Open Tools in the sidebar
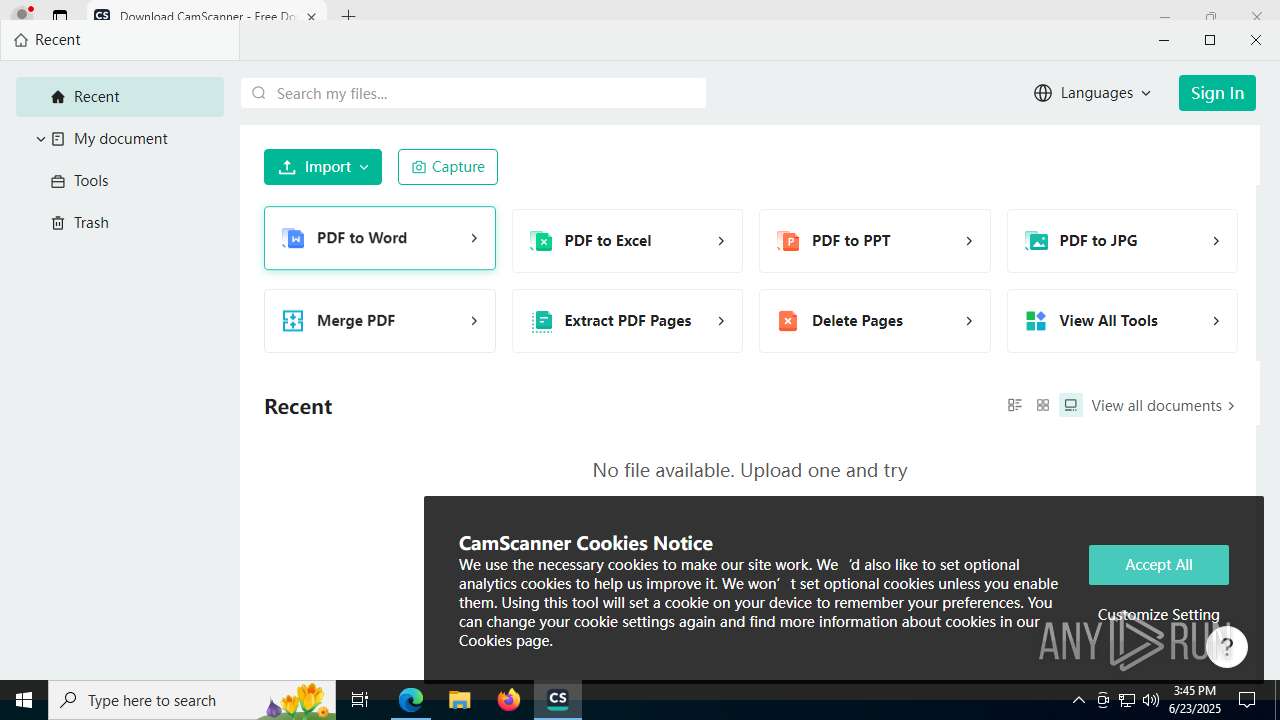The width and height of the screenshot is (1280, 720). tap(120, 181)
